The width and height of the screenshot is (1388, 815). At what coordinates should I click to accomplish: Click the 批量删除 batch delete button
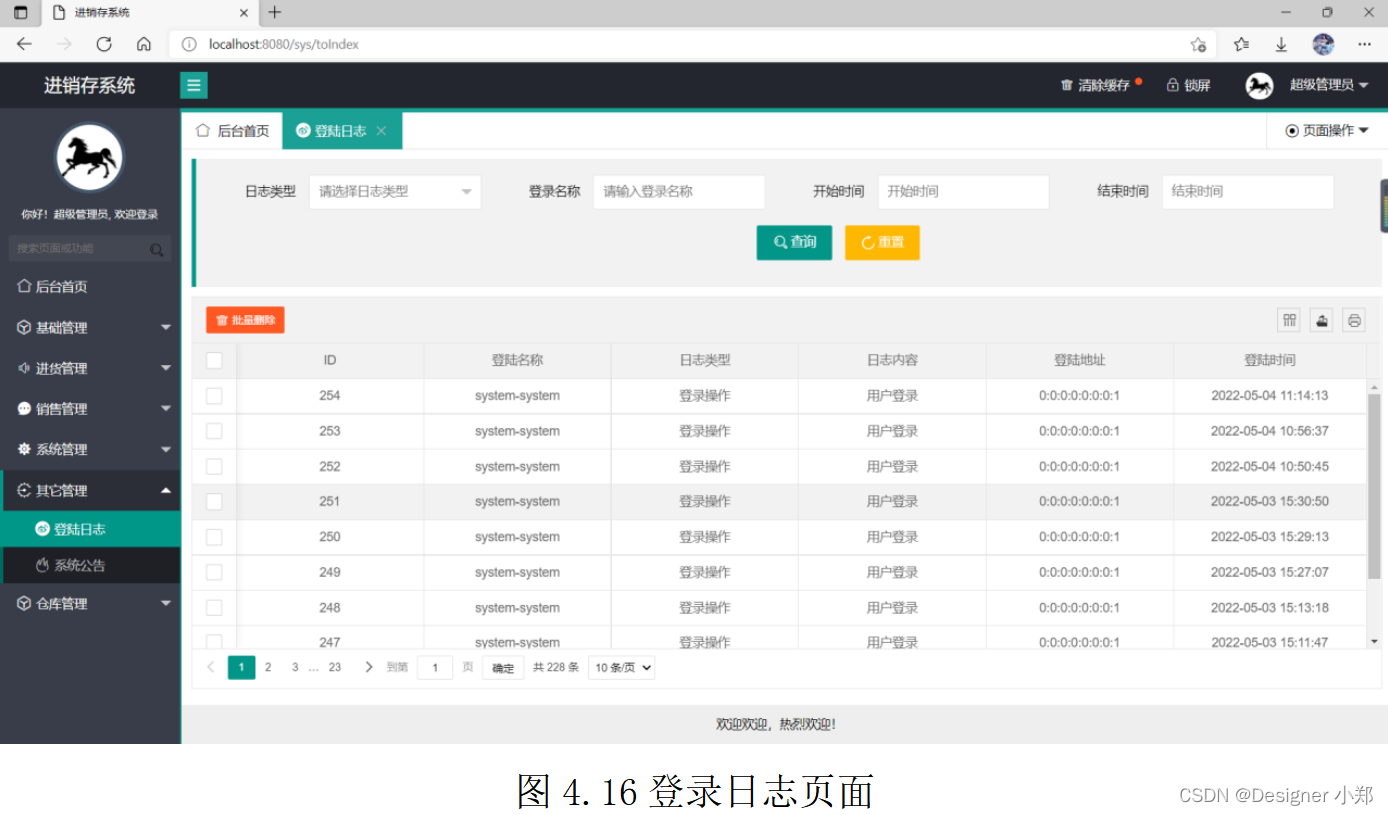245,320
